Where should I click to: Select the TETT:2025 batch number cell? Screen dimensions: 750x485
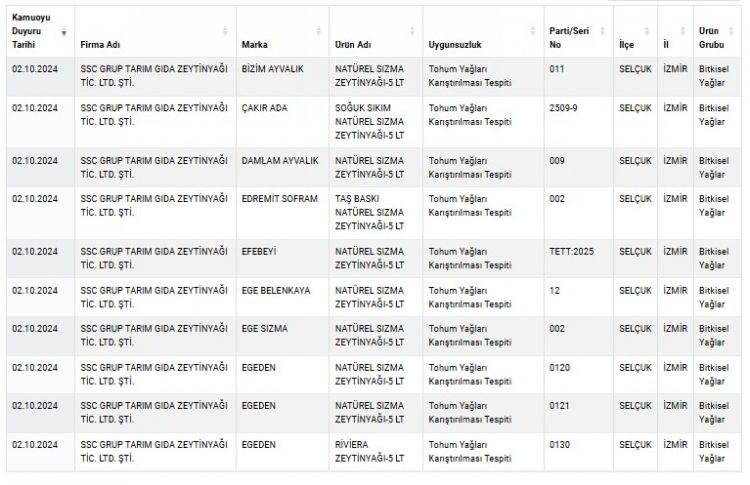pyautogui.click(x=571, y=251)
